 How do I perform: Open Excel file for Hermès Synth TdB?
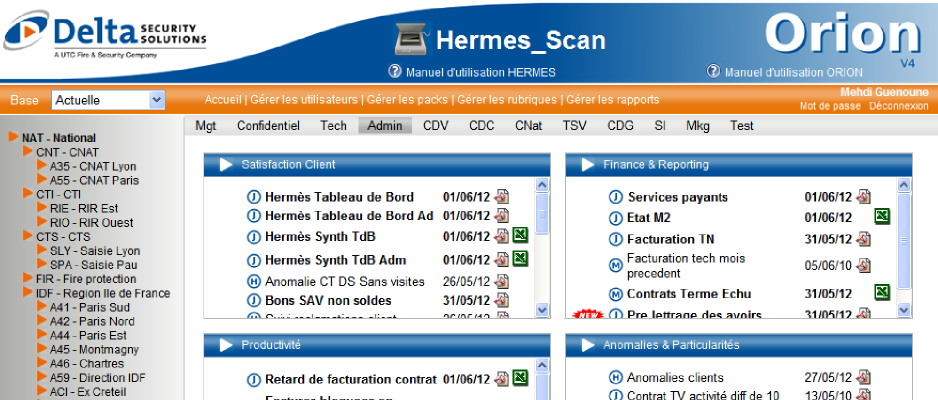(x=521, y=235)
